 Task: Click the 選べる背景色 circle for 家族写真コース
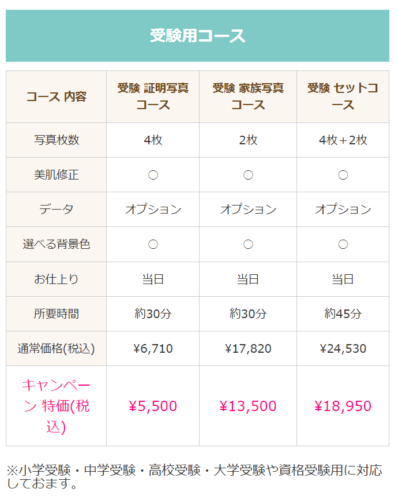248,244
